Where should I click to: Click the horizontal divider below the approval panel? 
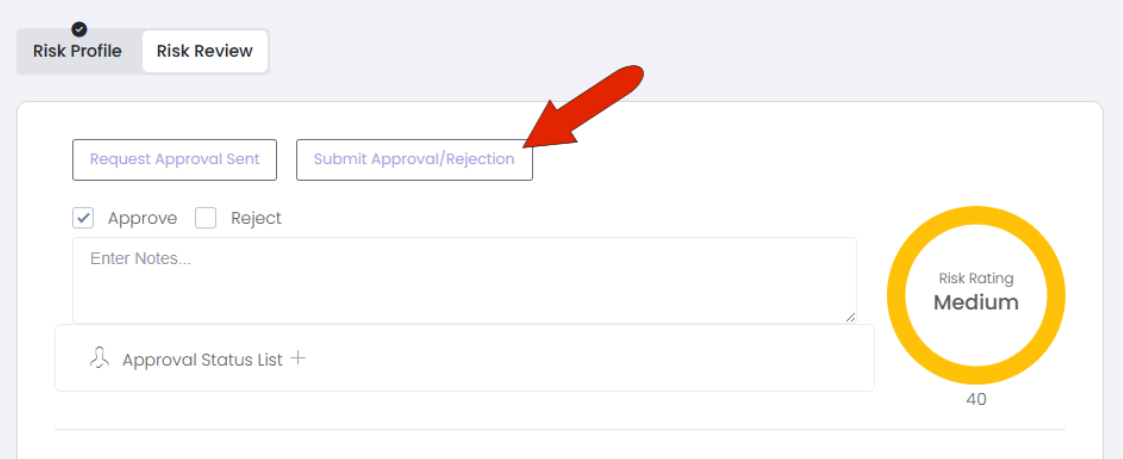pyautogui.click(x=560, y=430)
